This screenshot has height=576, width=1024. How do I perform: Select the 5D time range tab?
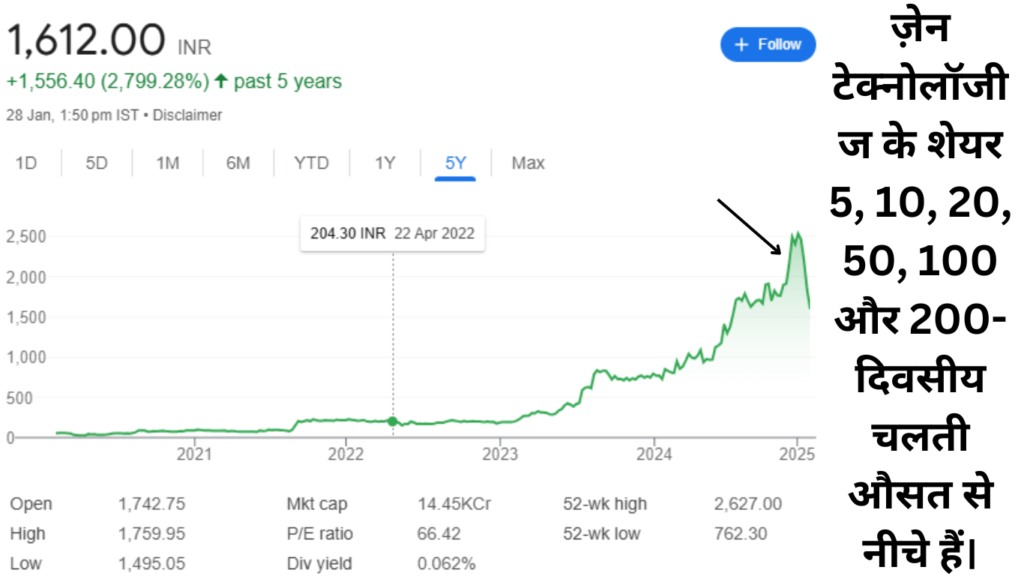pyautogui.click(x=96, y=162)
